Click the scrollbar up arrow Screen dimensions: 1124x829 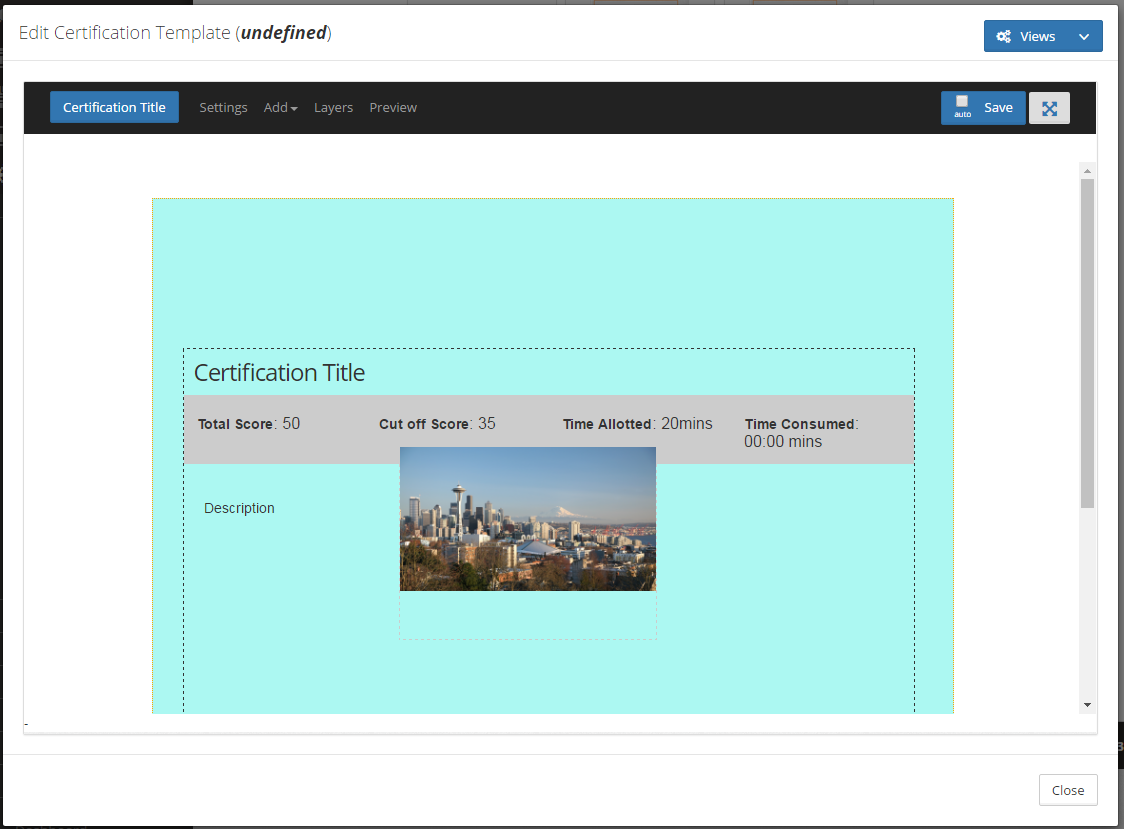tap(1087, 171)
